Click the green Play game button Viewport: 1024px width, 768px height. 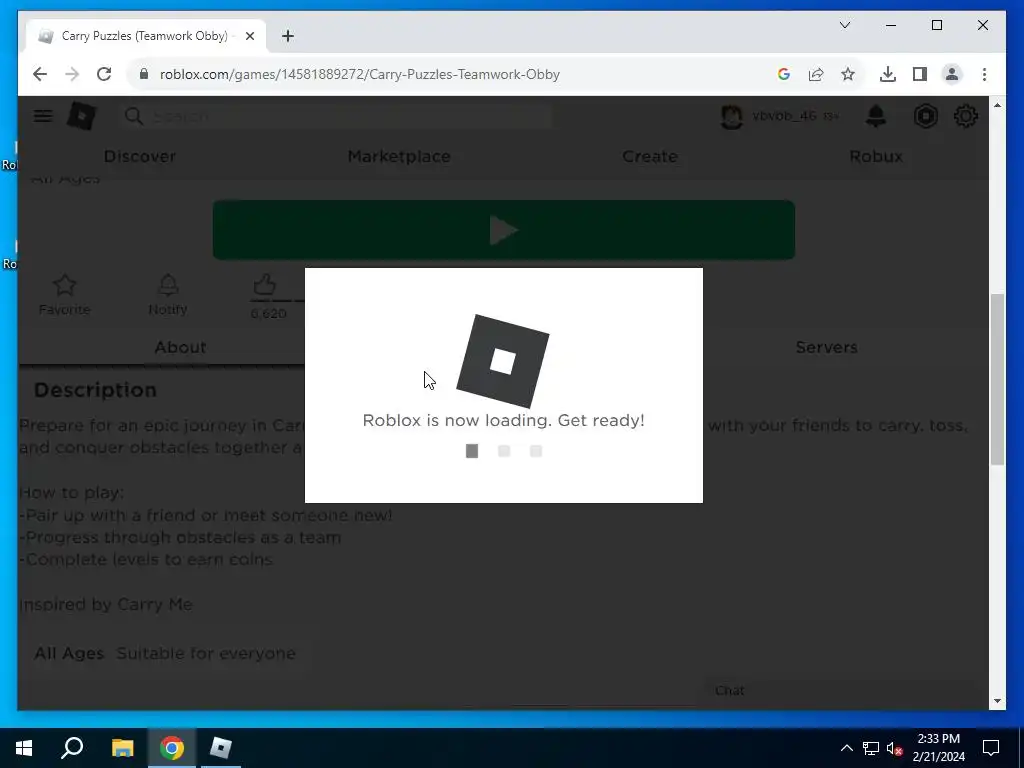click(504, 230)
